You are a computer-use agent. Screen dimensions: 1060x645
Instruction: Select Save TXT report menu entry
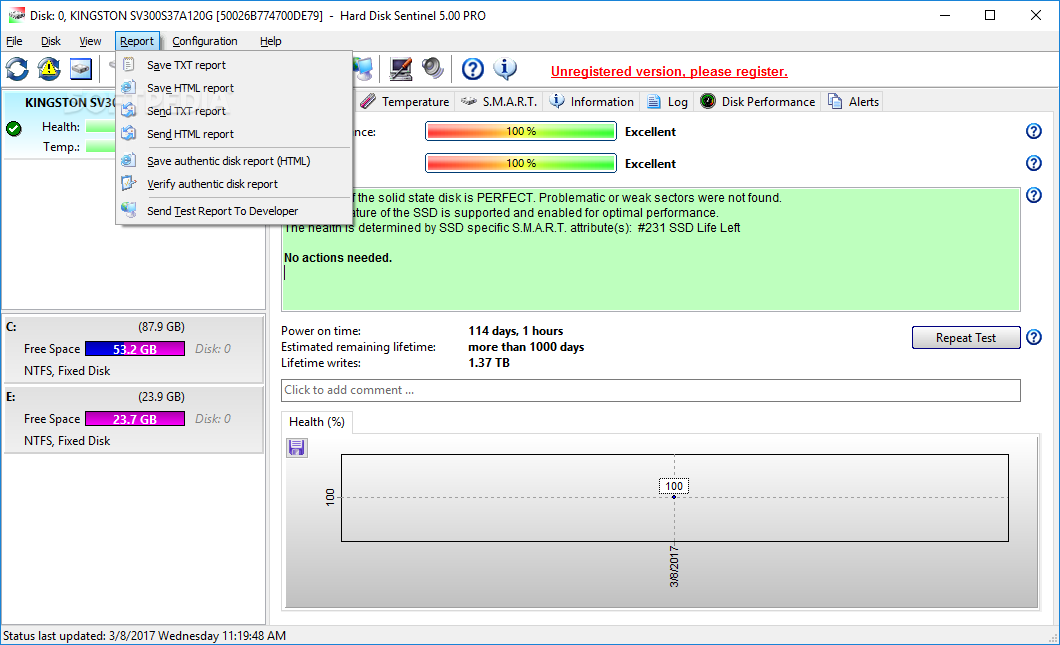(x=234, y=65)
